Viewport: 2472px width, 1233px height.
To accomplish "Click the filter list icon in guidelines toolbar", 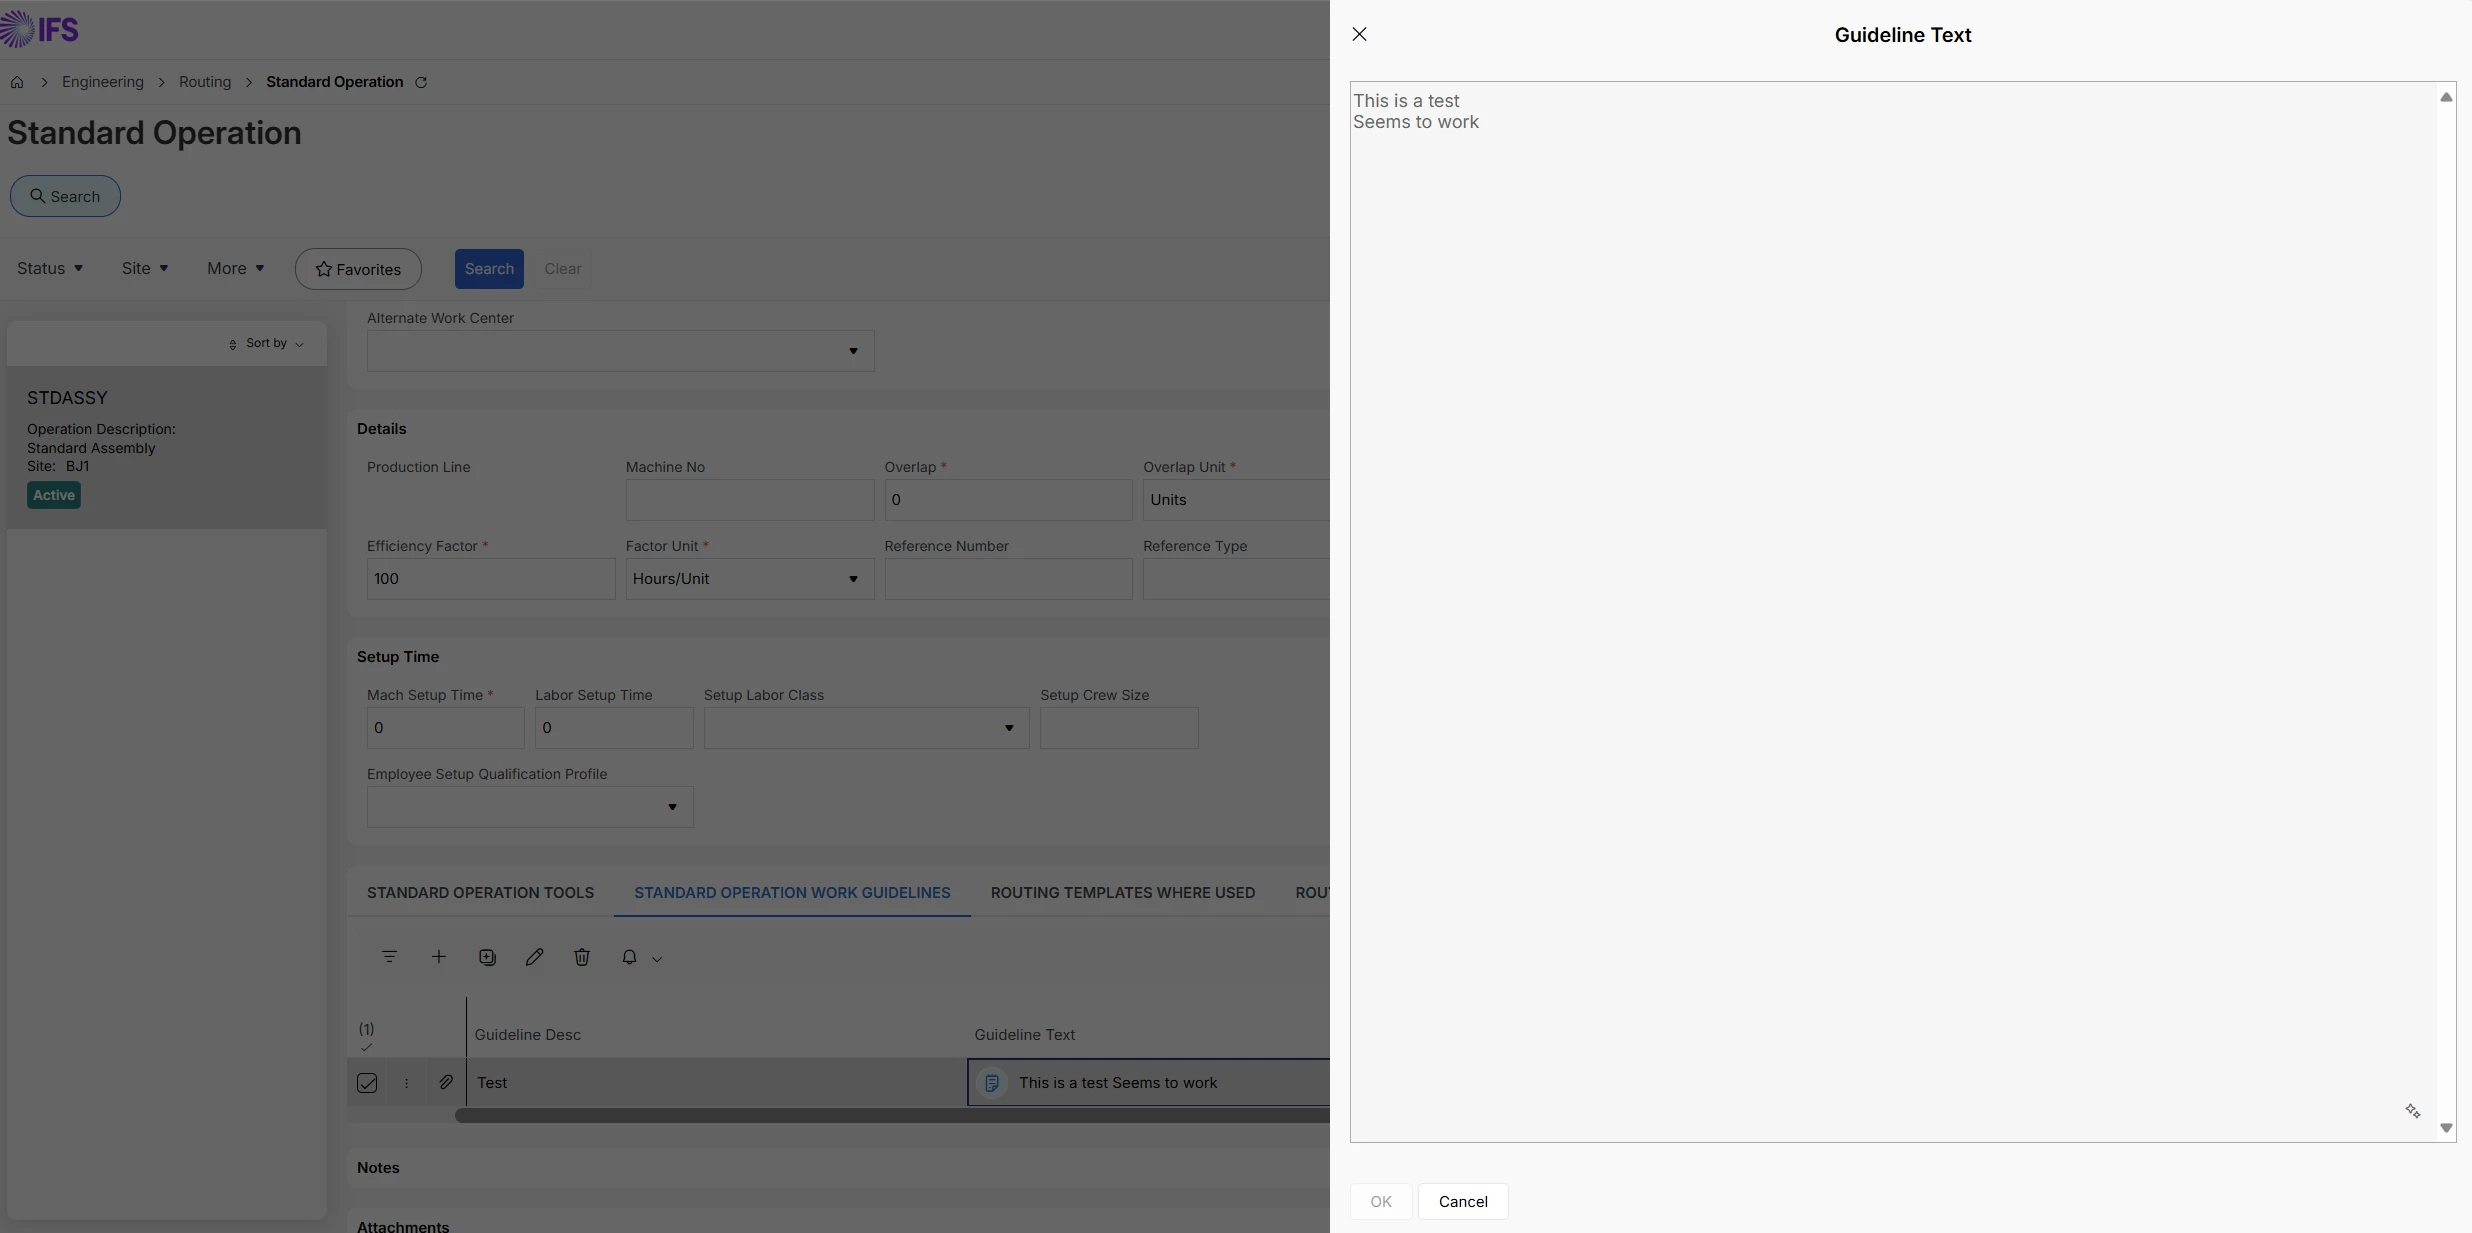I will click(x=389, y=957).
